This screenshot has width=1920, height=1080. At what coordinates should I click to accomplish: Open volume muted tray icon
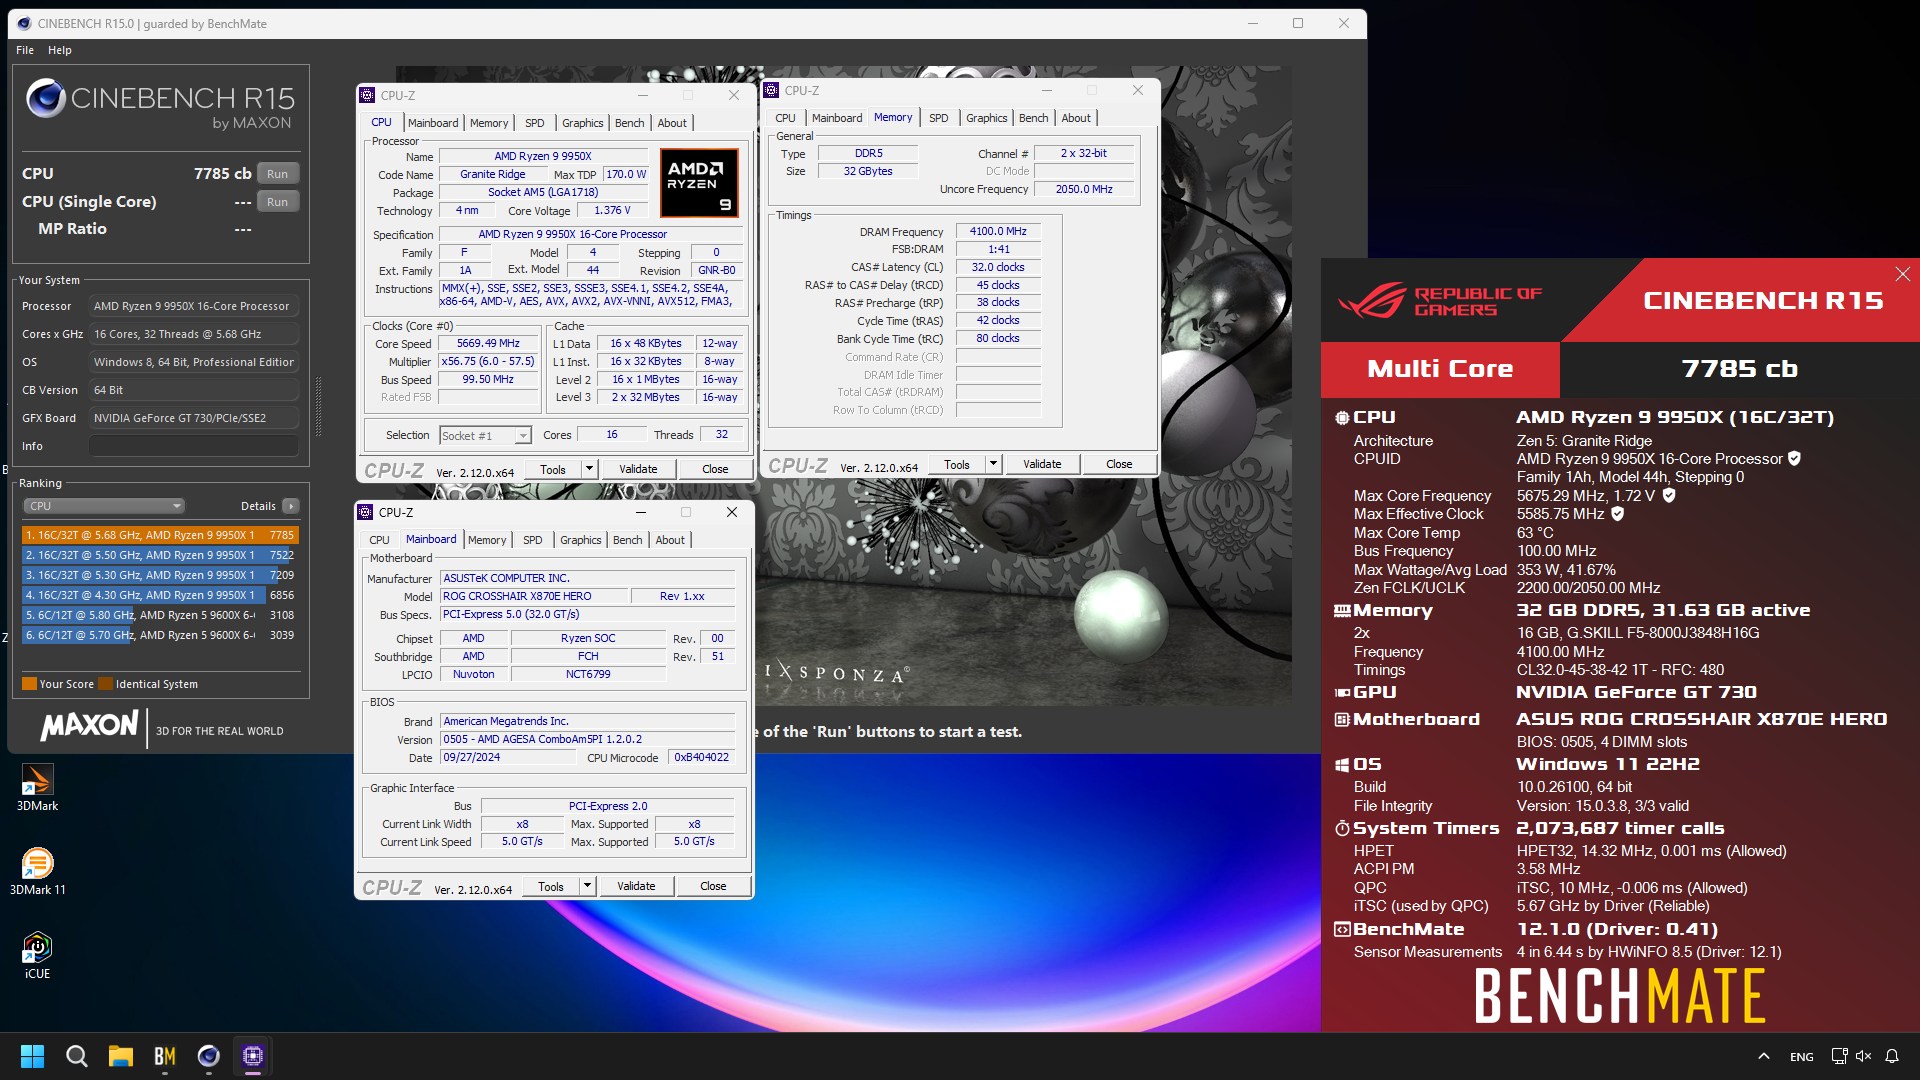[1863, 1056]
